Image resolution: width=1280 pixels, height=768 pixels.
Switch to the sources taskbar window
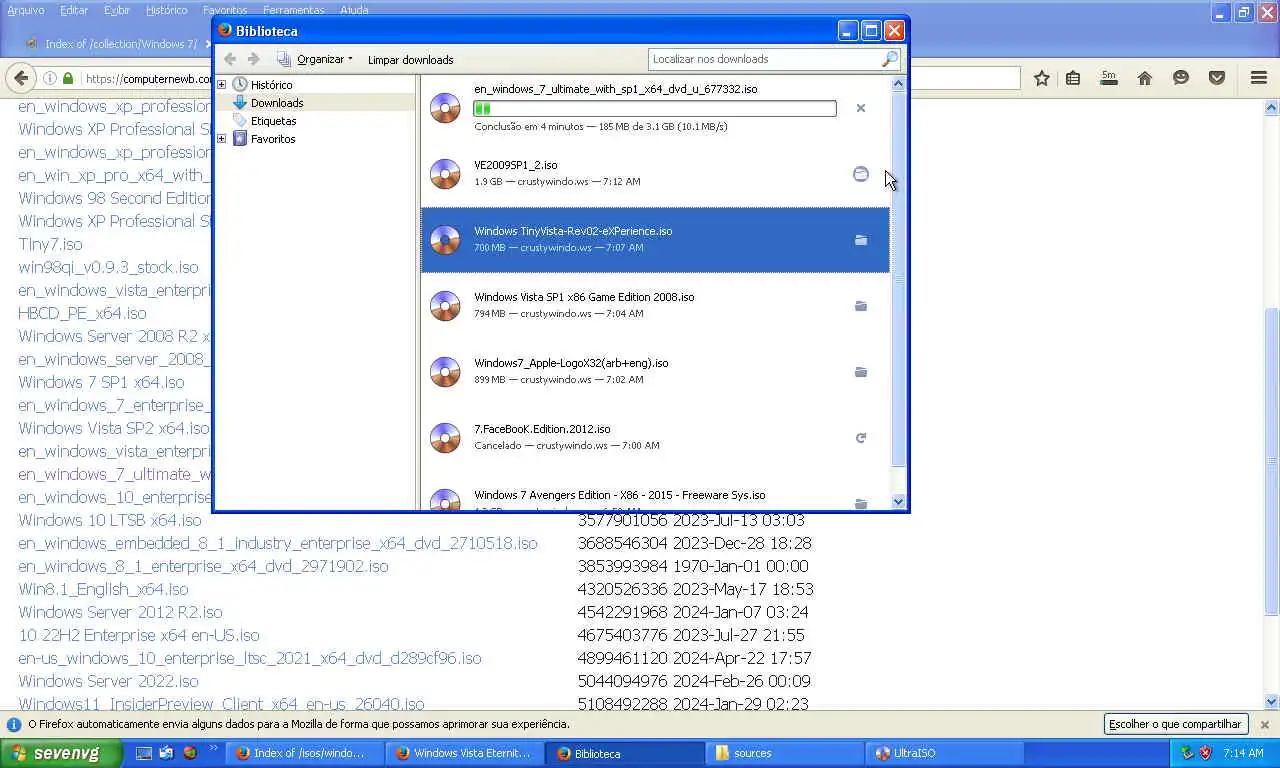tap(785, 753)
